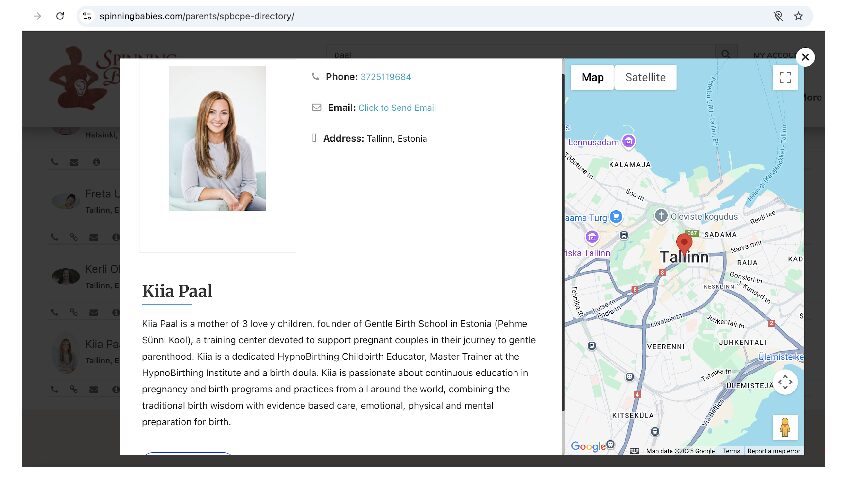
Task: Click the Lennusadam museum marker
Action: click(627, 140)
